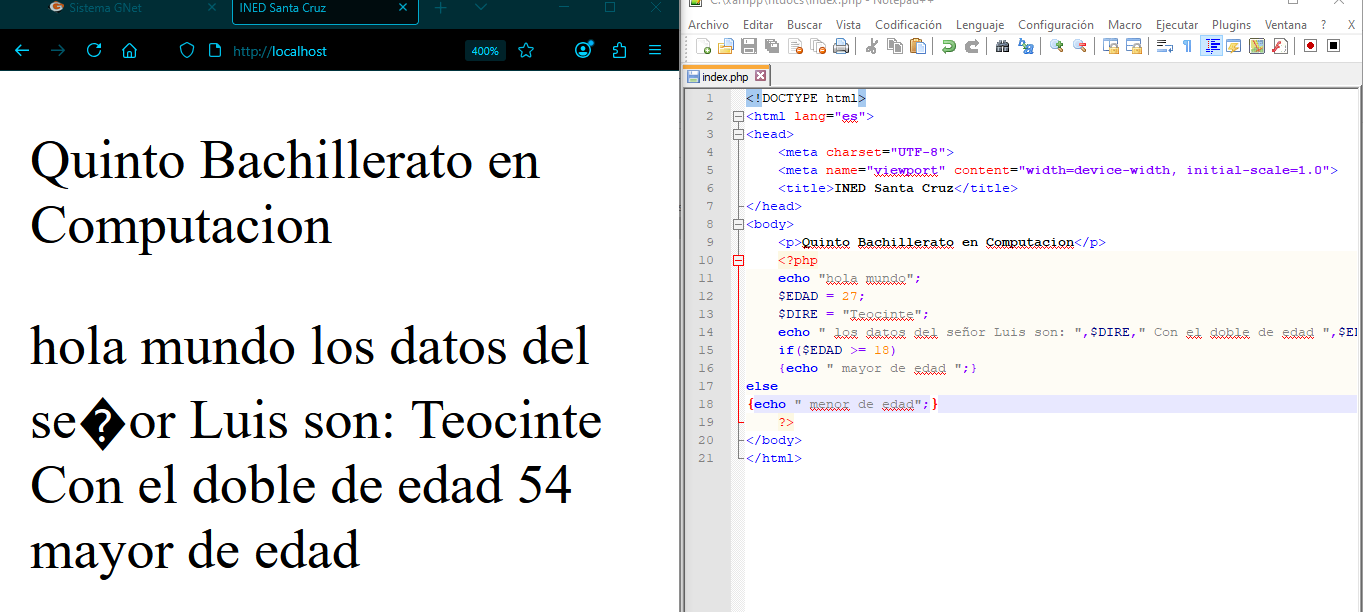
Task: Bookmark this page with the star
Action: click(x=526, y=50)
